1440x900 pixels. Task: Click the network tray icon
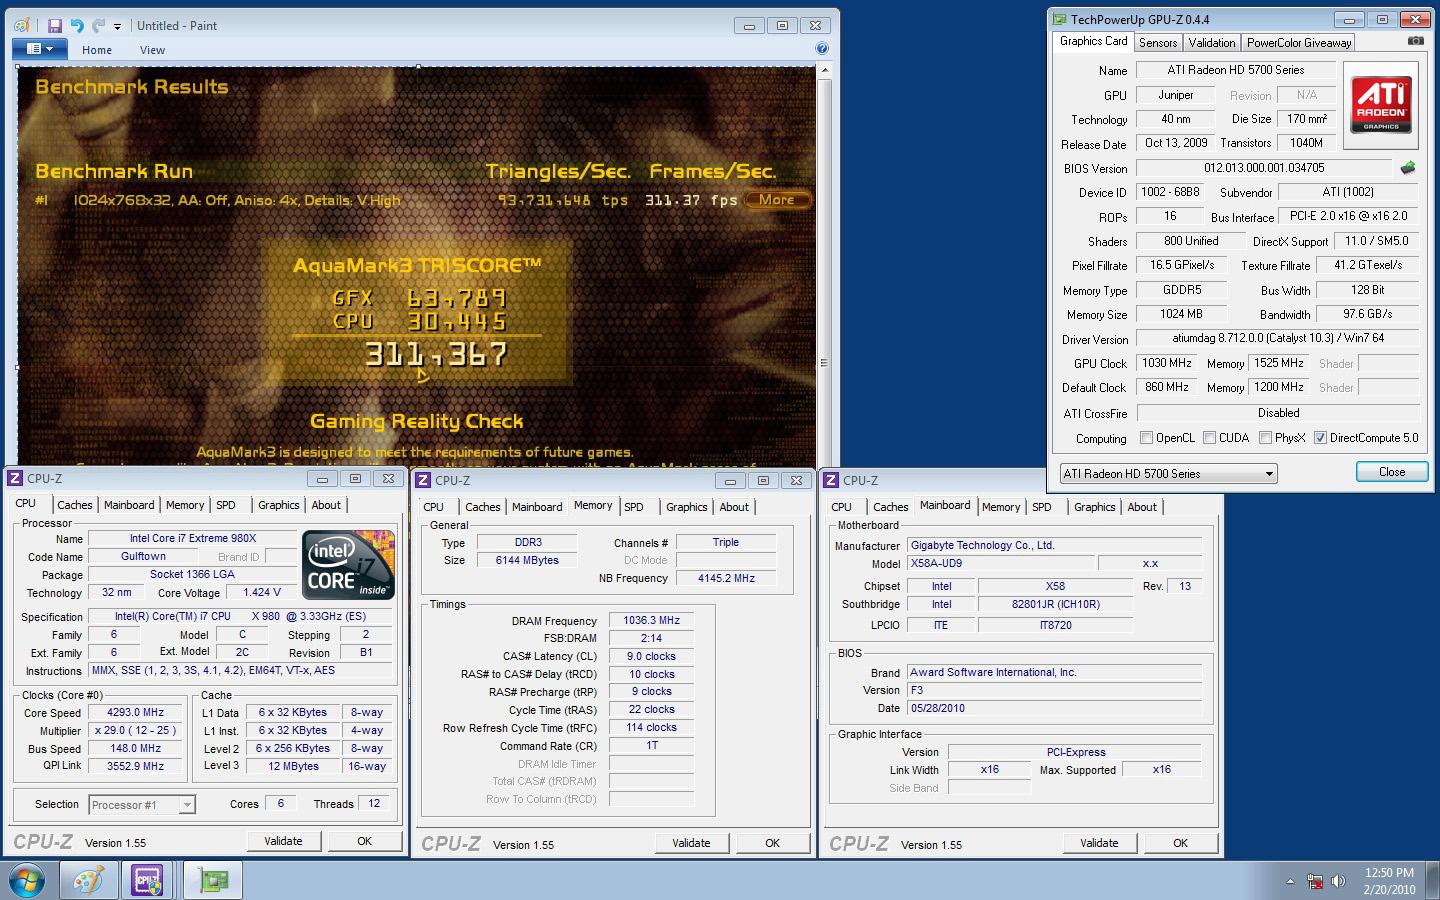click(x=1315, y=882)
